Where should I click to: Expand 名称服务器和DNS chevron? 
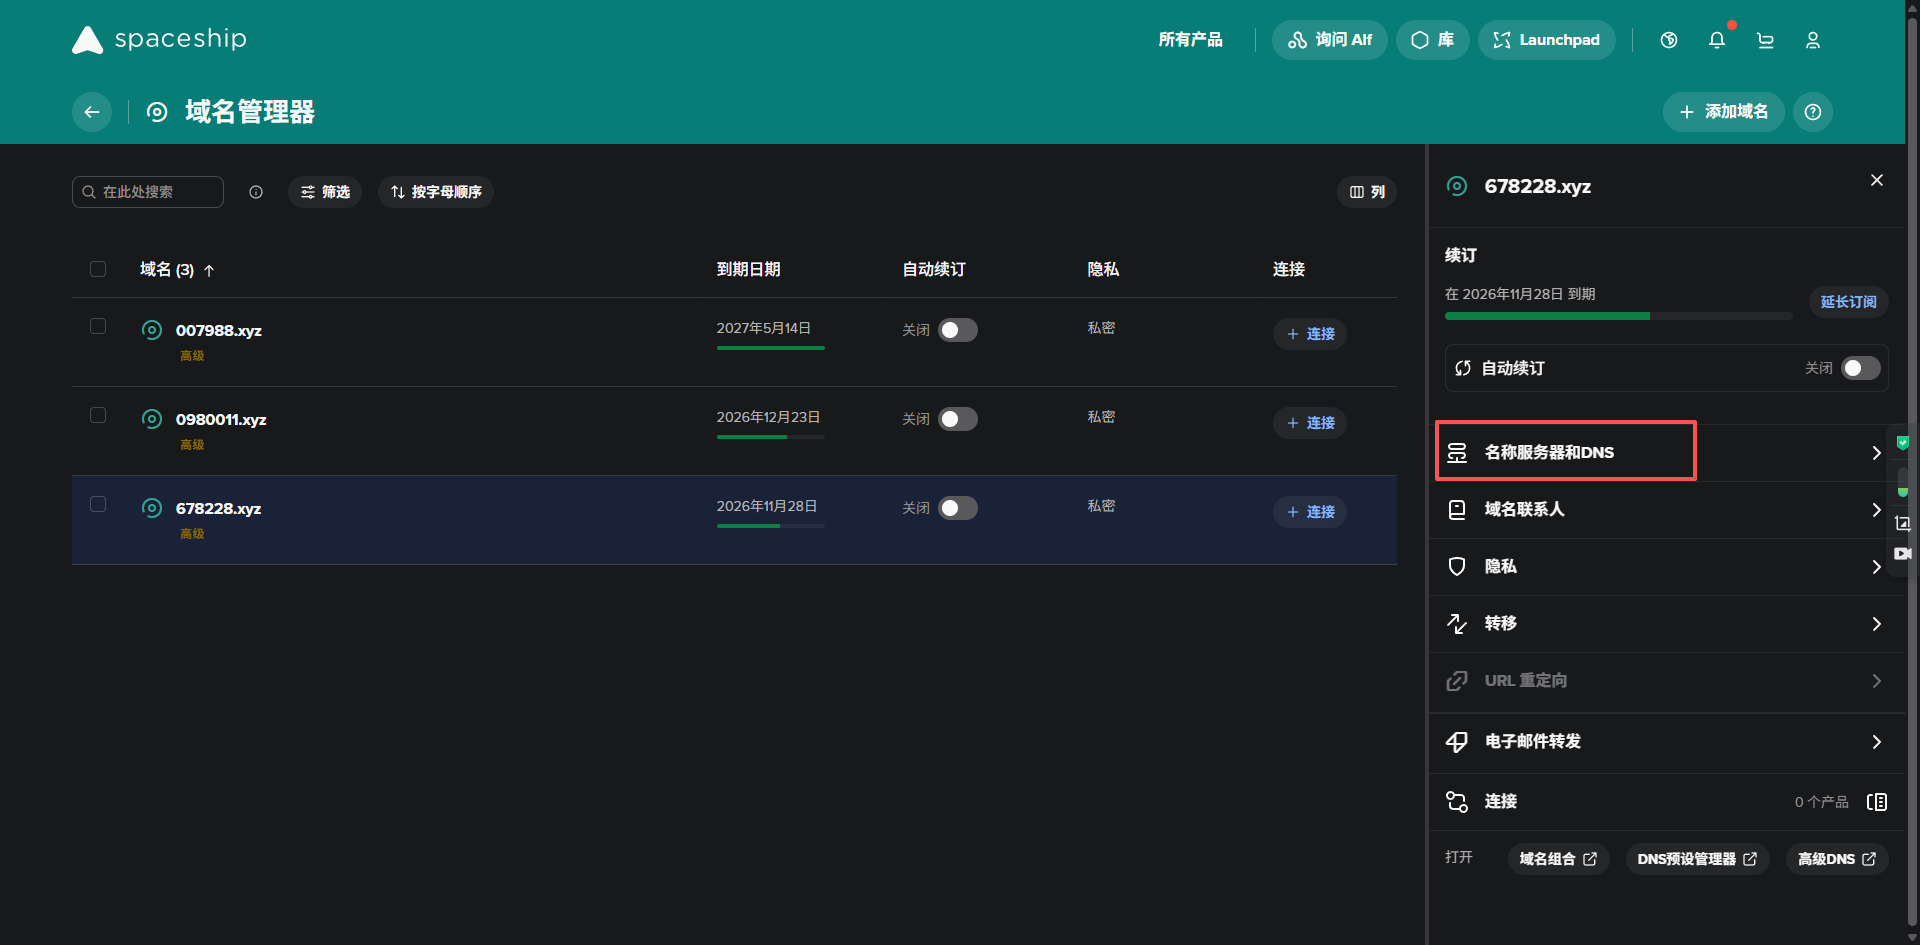point(1877,453)
